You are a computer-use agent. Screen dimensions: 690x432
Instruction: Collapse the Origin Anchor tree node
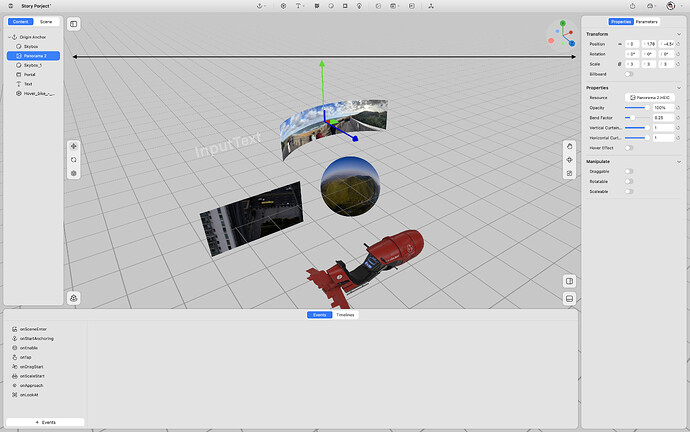(11, 37)
